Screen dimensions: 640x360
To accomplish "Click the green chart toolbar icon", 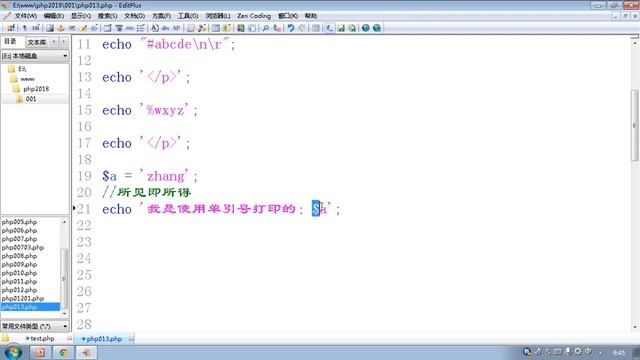I will click(341, 28).
